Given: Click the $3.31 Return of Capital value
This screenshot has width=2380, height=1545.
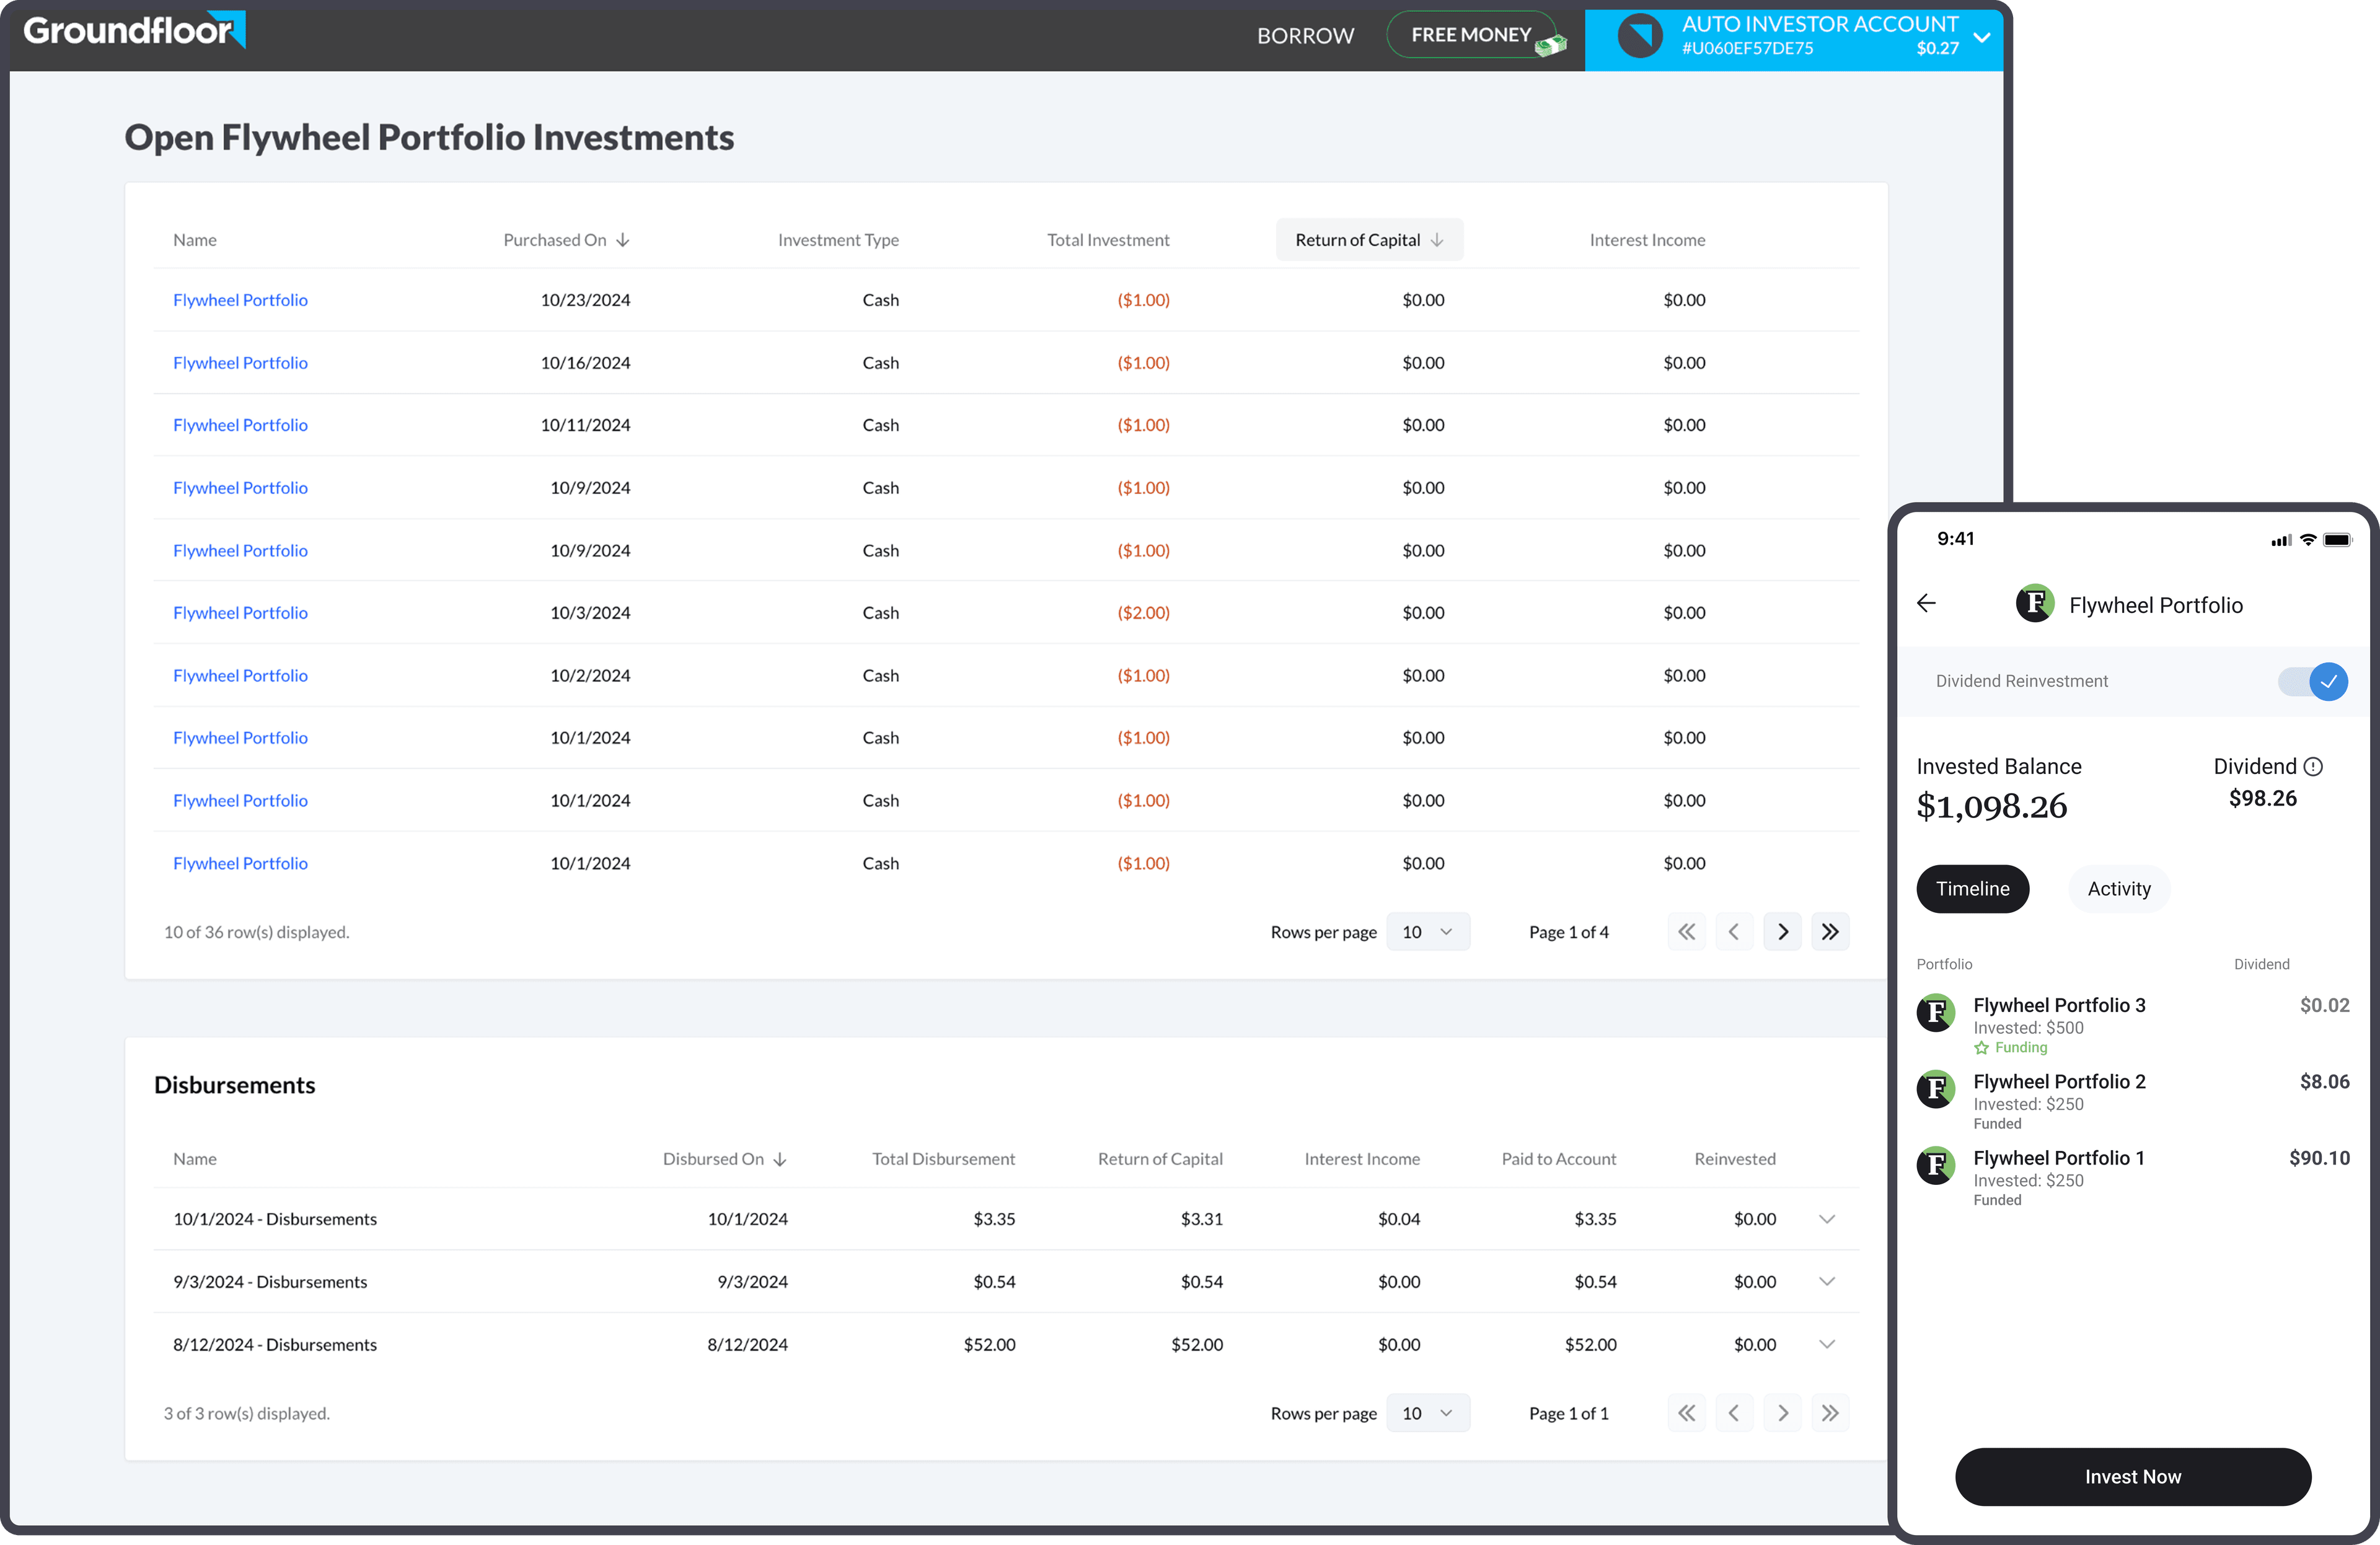Looking at the screenshot, I should coord(1202,1219).
